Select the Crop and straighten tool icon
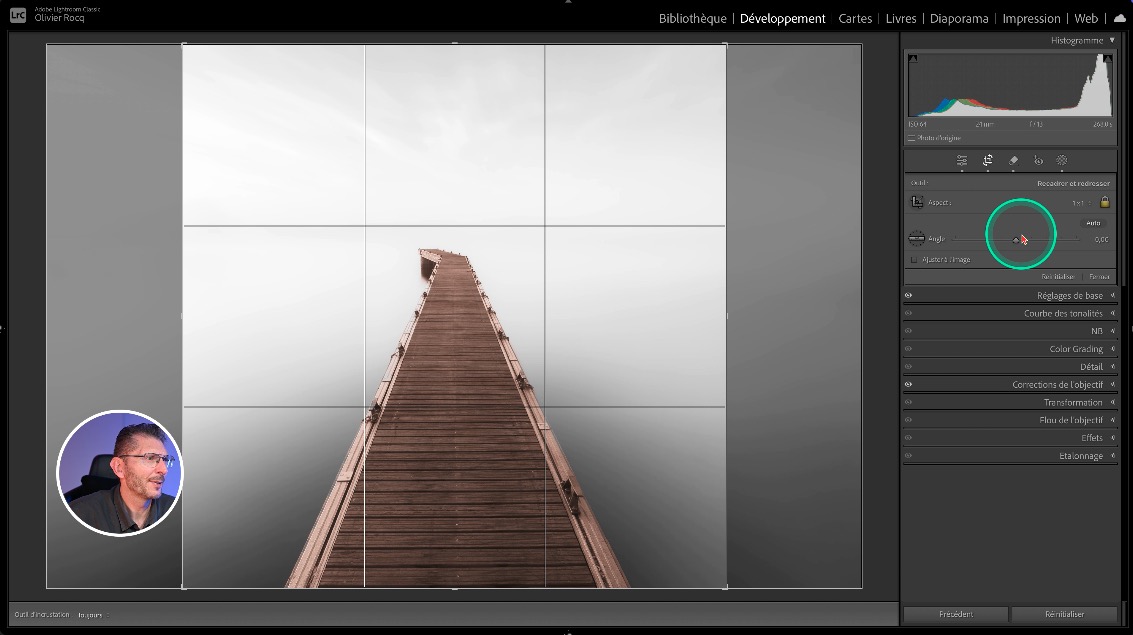This screenshot has width=1133, height=635. coord(987,160)
